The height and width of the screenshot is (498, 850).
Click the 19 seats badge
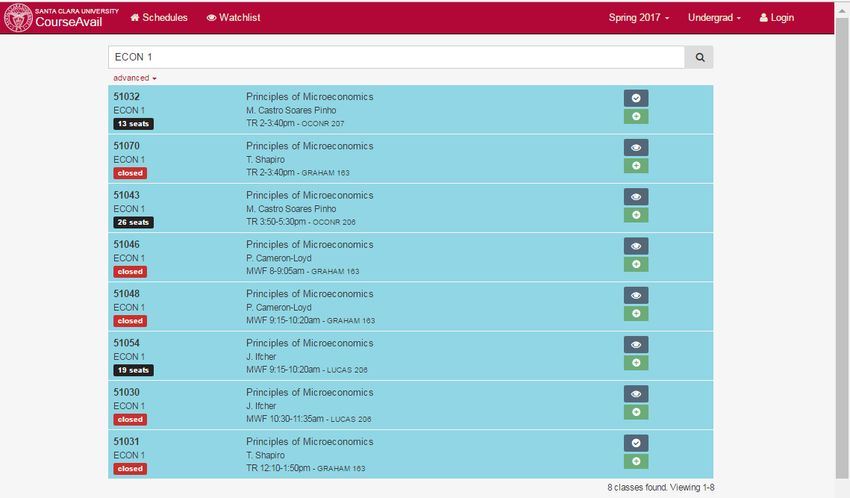coord(133,370)
